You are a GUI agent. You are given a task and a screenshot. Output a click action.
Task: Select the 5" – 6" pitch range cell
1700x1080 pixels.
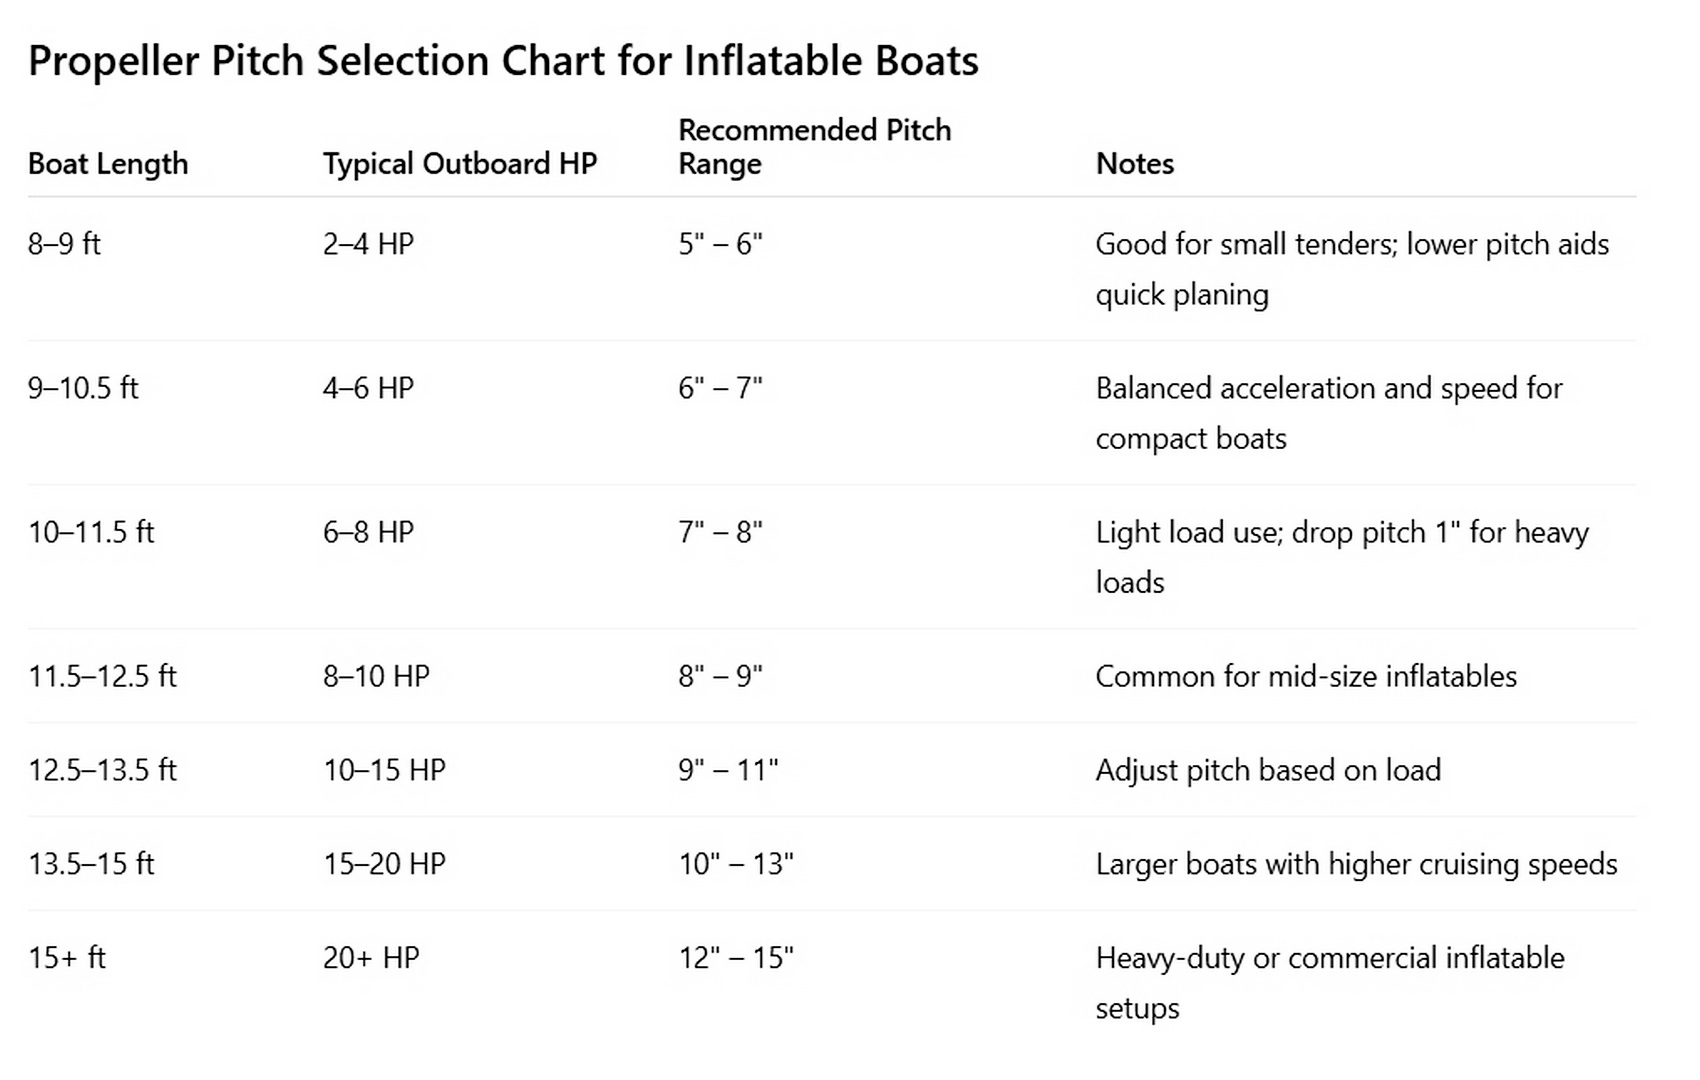[x=720, y=244]
